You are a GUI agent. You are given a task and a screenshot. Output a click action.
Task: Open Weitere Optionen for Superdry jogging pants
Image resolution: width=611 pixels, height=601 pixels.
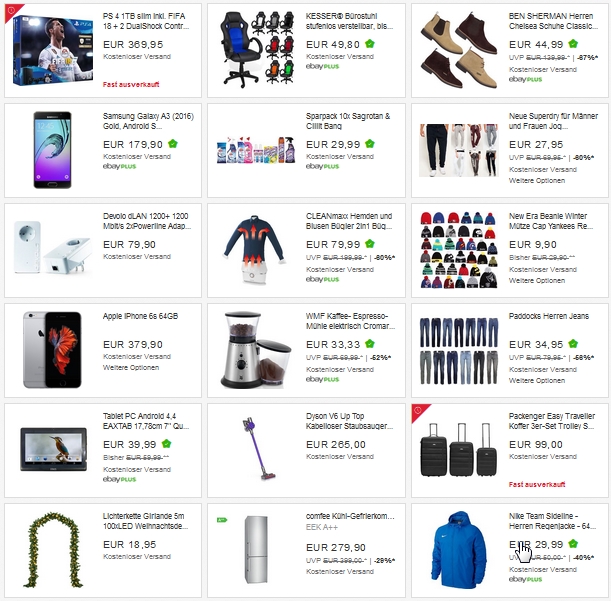click(x=537, y=180)
